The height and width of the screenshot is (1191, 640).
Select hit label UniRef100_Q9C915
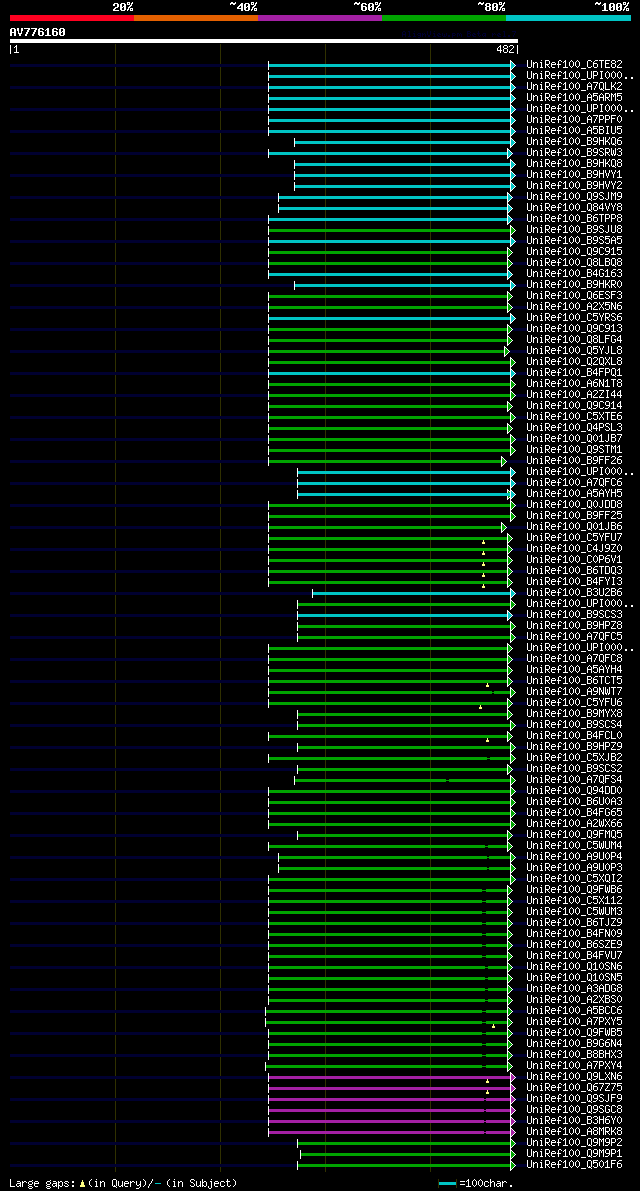(574, 252)
